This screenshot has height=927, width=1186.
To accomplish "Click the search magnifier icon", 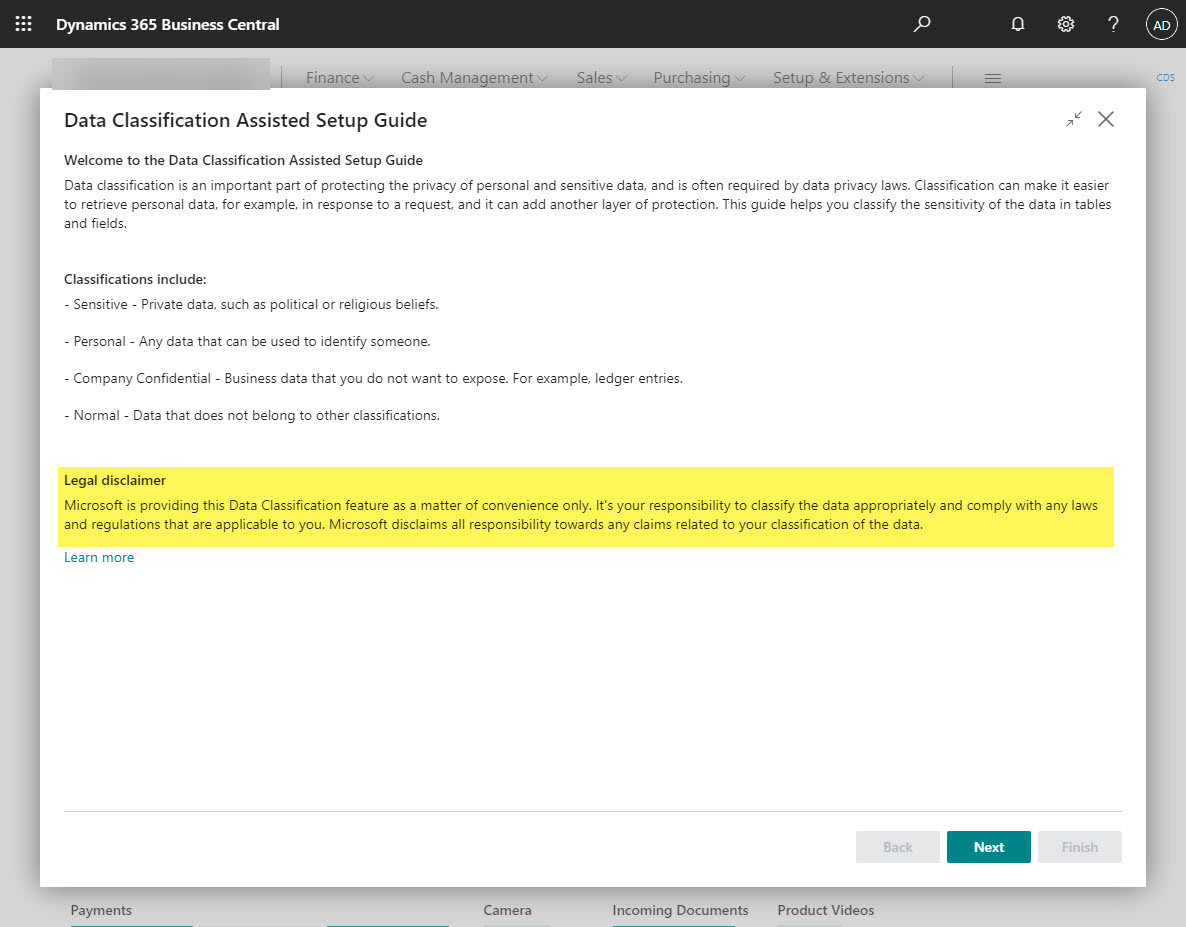I will click(x=921, y=24).
